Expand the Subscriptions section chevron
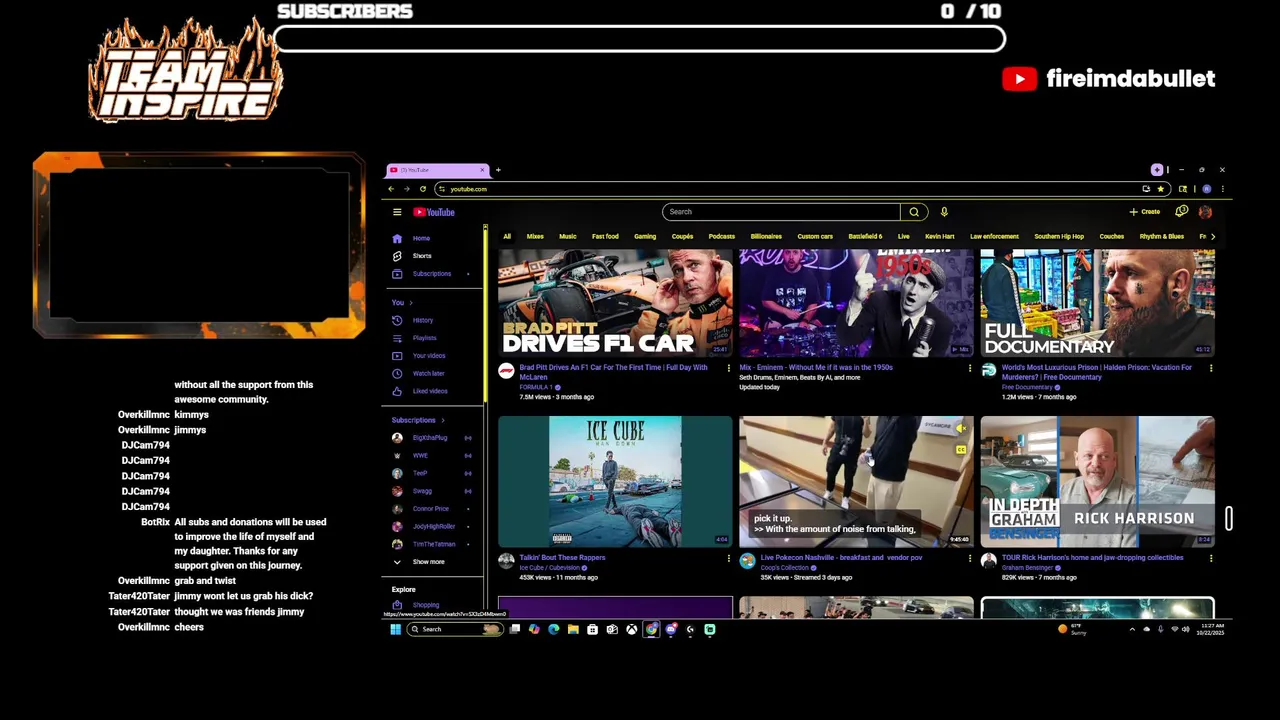The width and height of the screenshot is (1280, 720). (442, 421)
